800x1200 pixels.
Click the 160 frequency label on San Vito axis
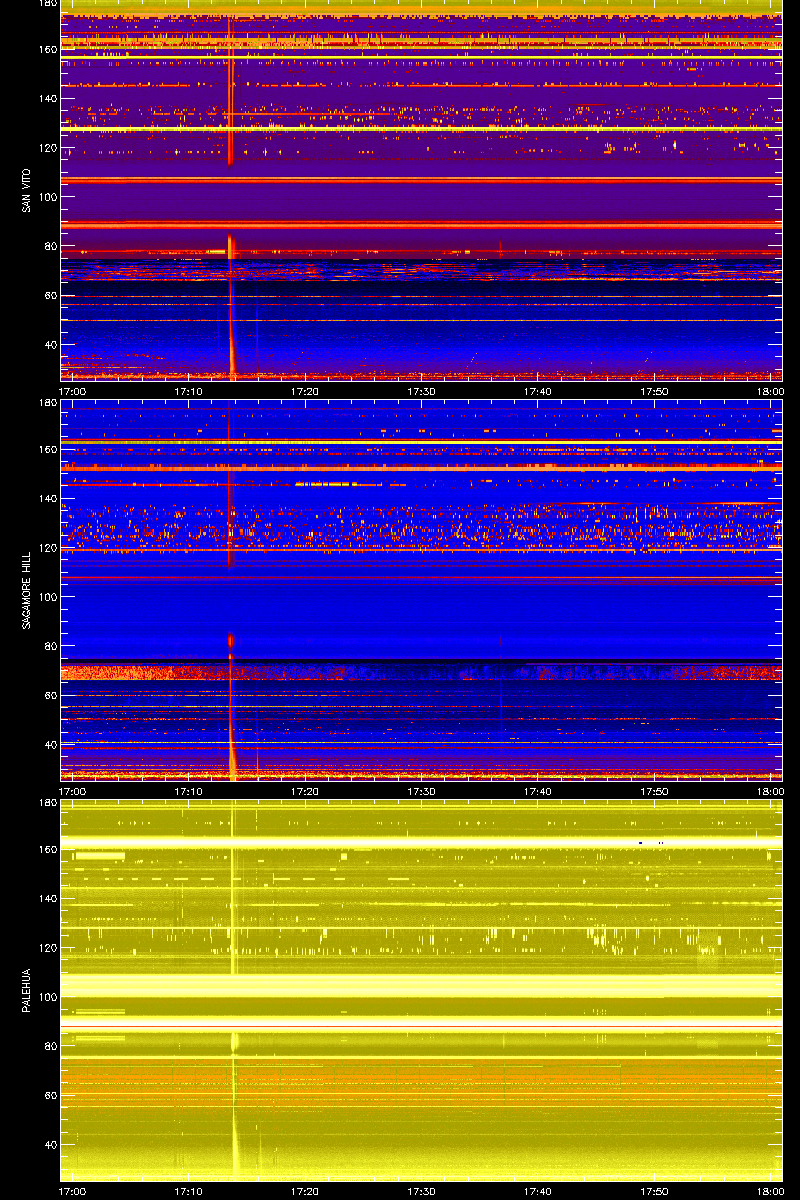point(47,50)
